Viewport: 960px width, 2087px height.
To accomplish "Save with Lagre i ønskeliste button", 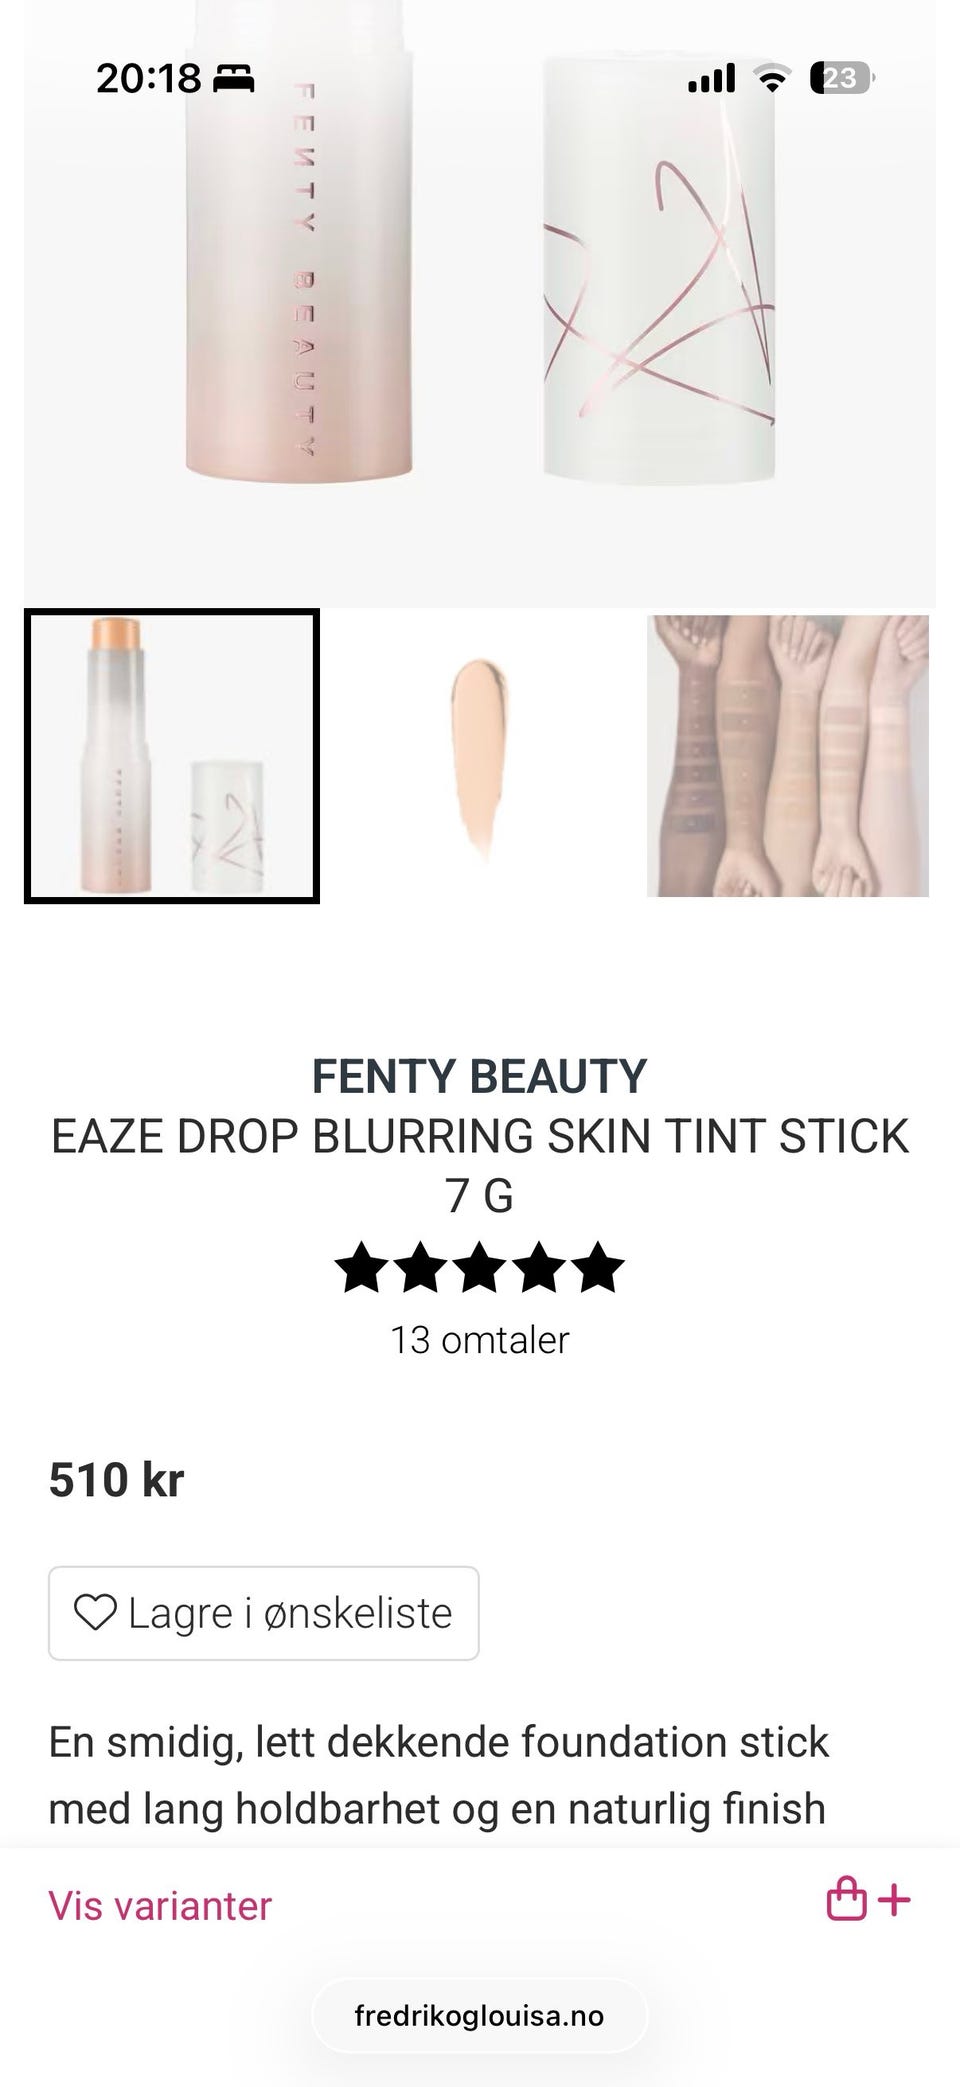I will pyautogui.click(x=264, y=1613).
